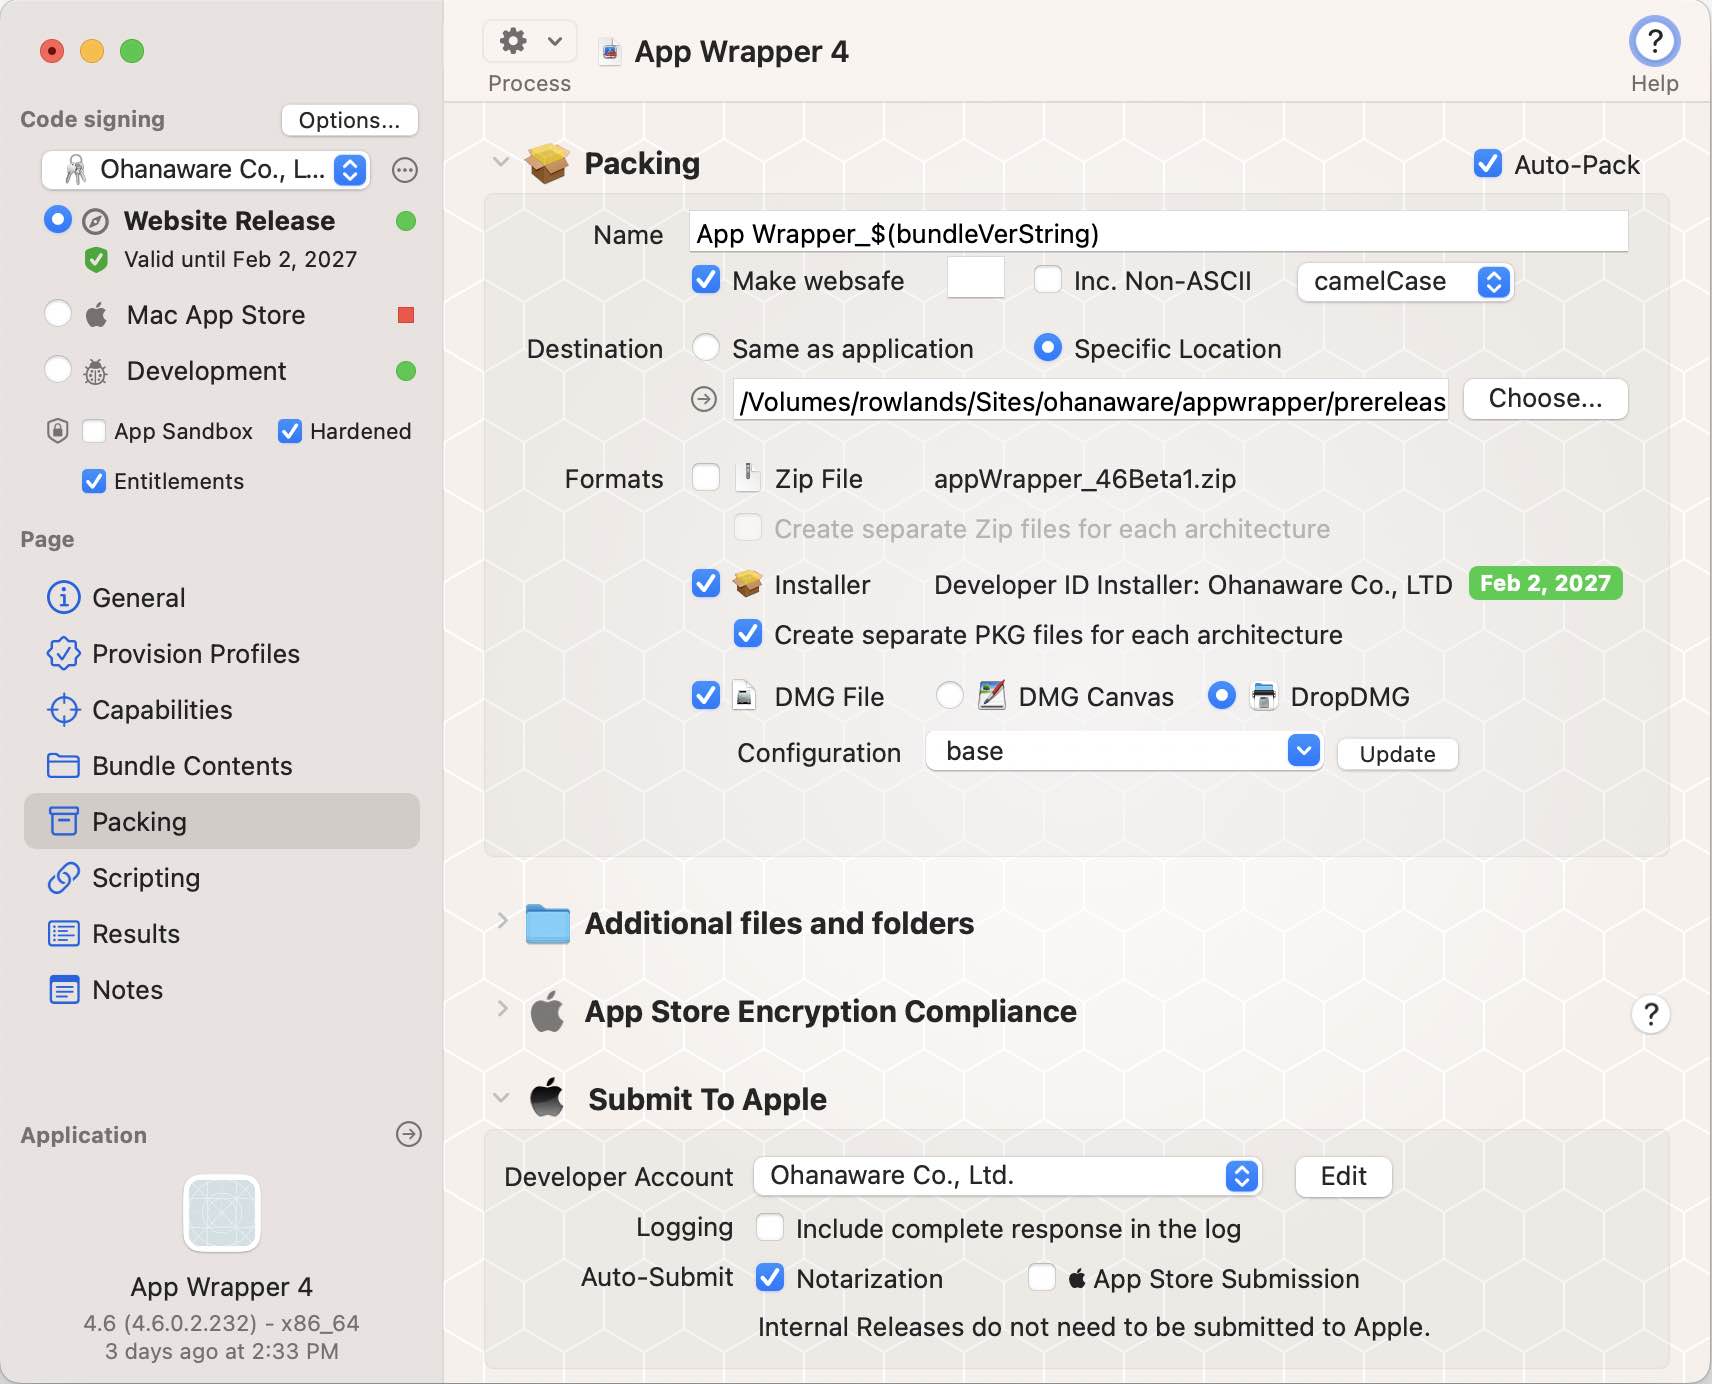Click the App Sandbox shield icon
Image resolution: width=1712 pixels, height=1384 pixels.
58,431
